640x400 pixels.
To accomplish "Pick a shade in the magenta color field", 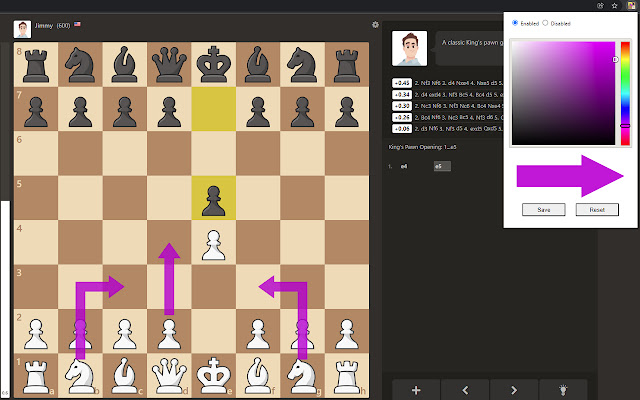I will [563, 93].
